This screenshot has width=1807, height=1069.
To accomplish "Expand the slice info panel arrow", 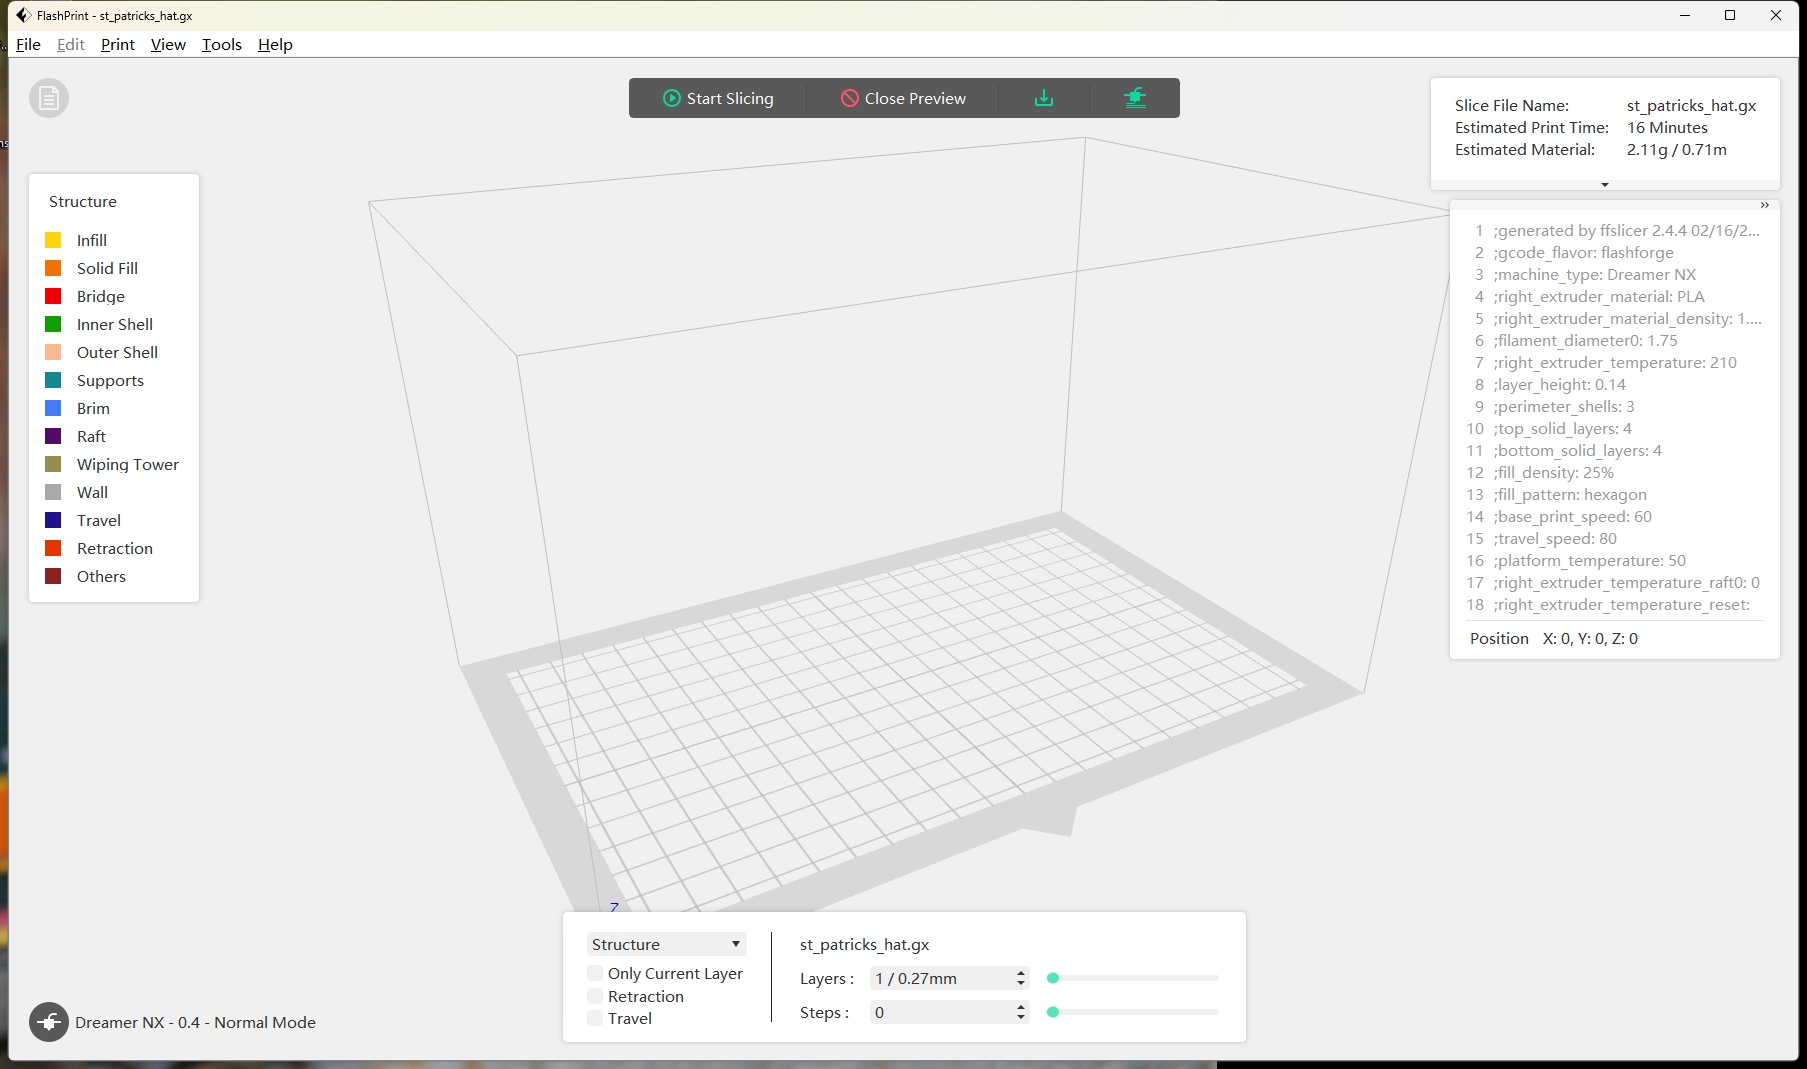I will coord(1604,185).
